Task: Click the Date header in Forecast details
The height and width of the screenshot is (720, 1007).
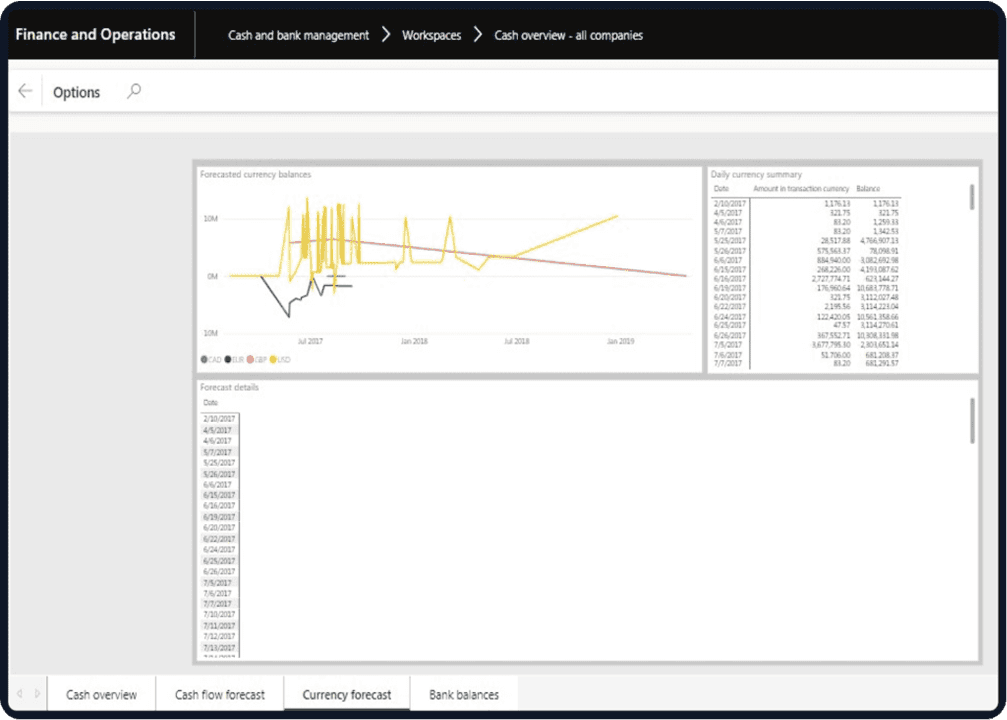Action: 211,403
